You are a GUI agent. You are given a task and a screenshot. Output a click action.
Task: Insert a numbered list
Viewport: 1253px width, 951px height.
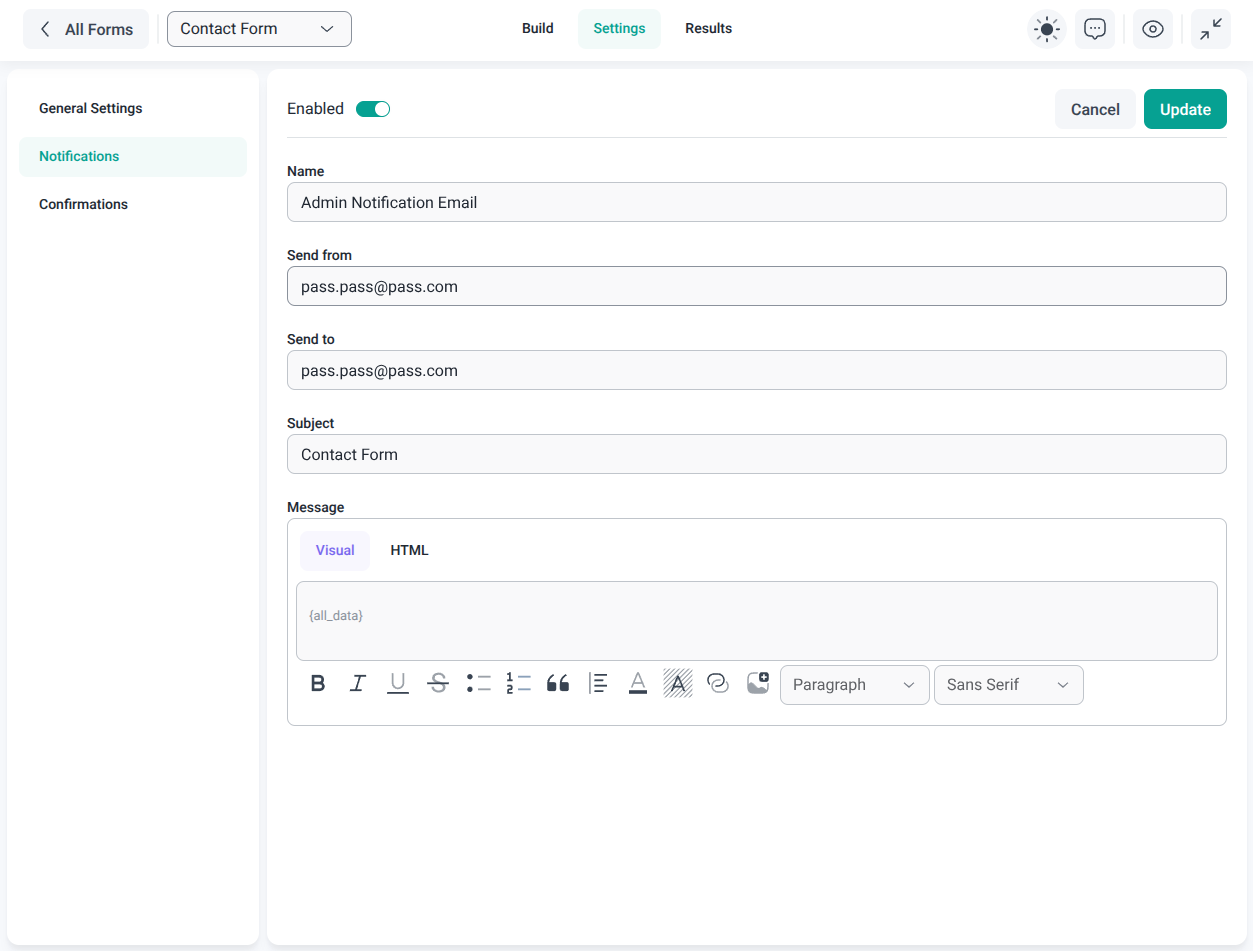coord(518,684)
